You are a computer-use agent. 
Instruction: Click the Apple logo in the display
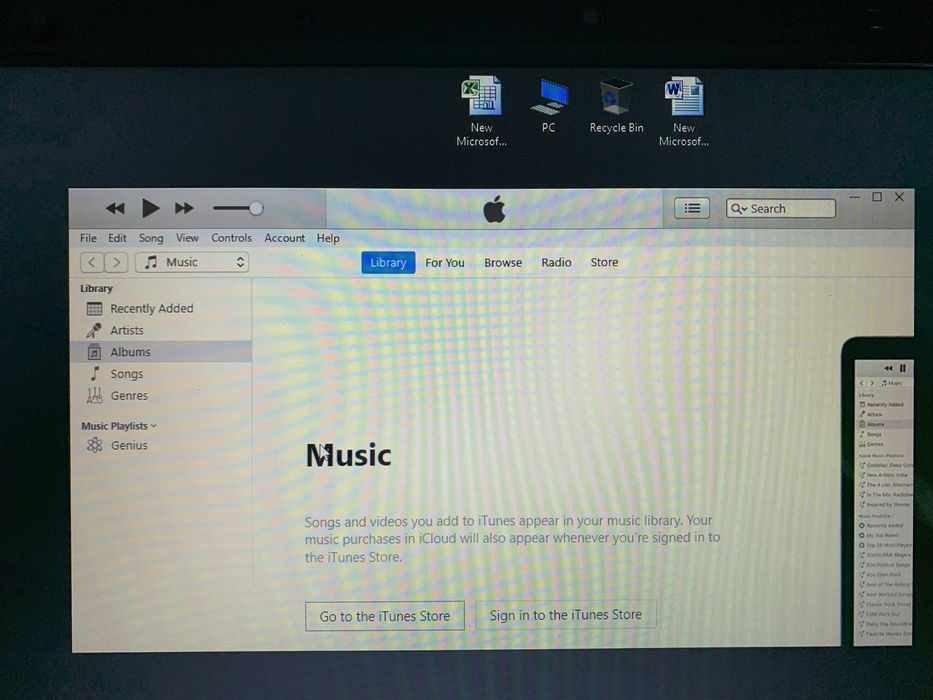[494, 208]
